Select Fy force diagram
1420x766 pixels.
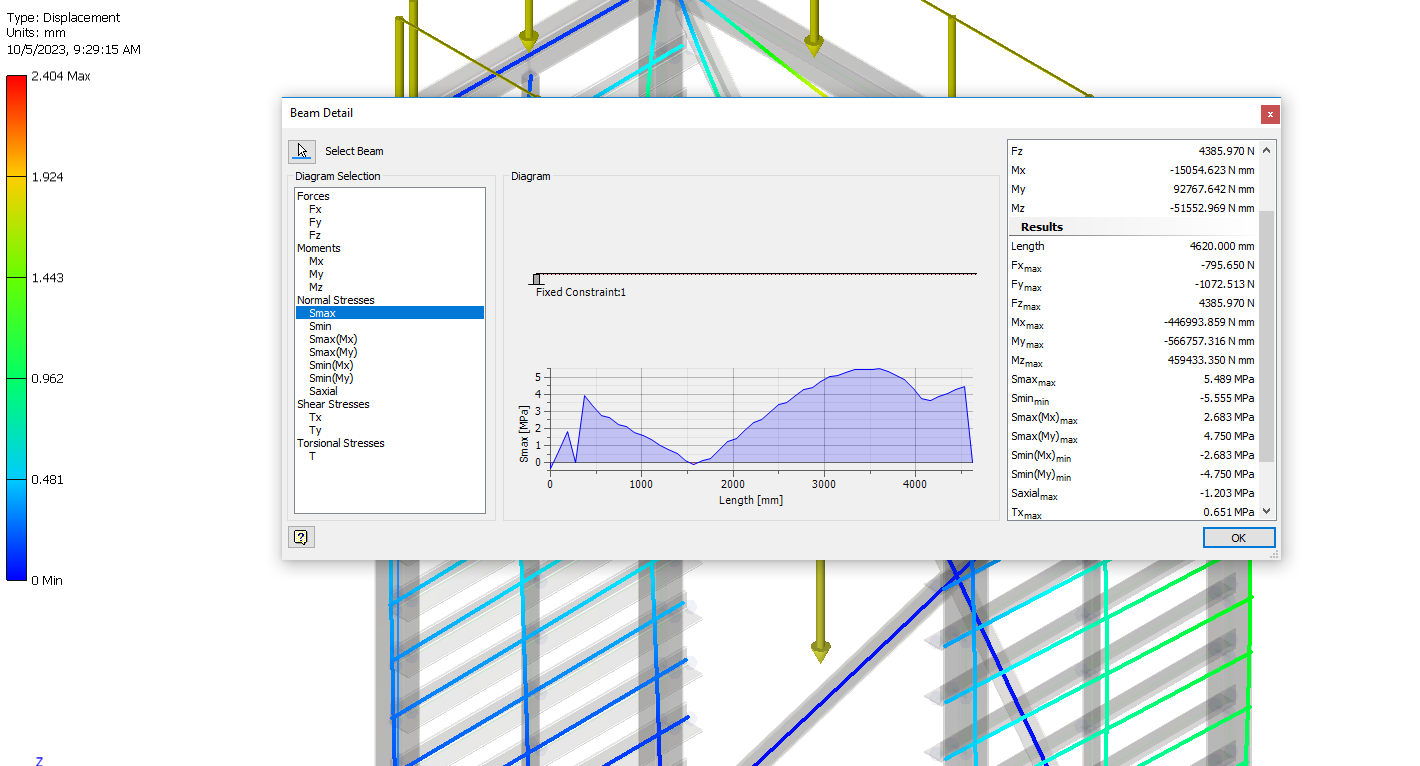[x=315, y=222]
